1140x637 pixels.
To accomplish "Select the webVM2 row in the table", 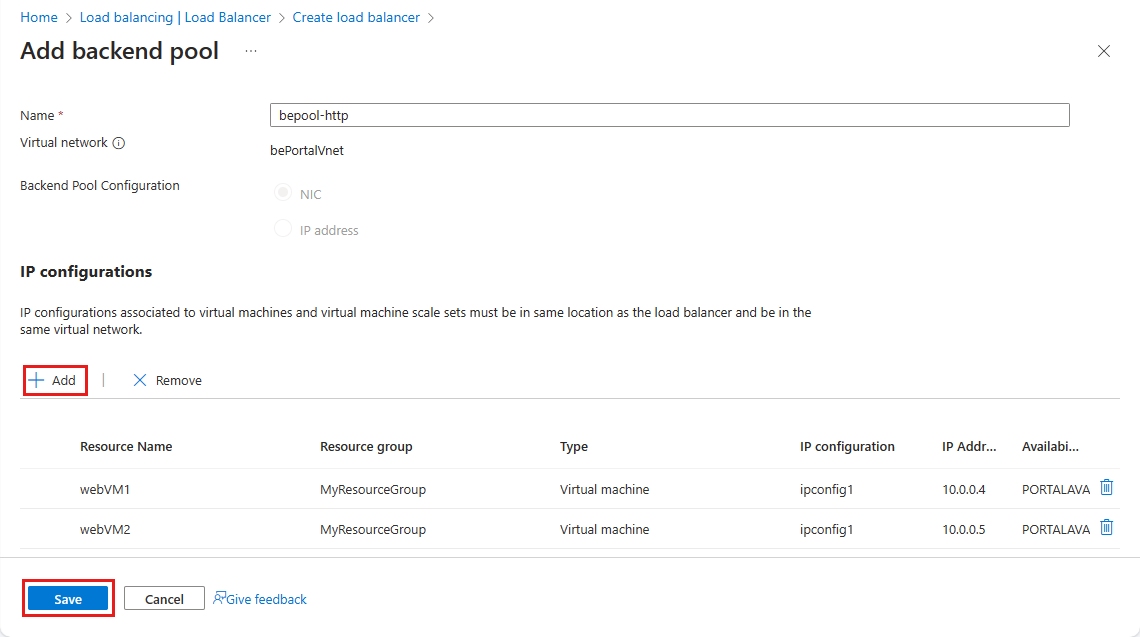I will click(104, 528).
